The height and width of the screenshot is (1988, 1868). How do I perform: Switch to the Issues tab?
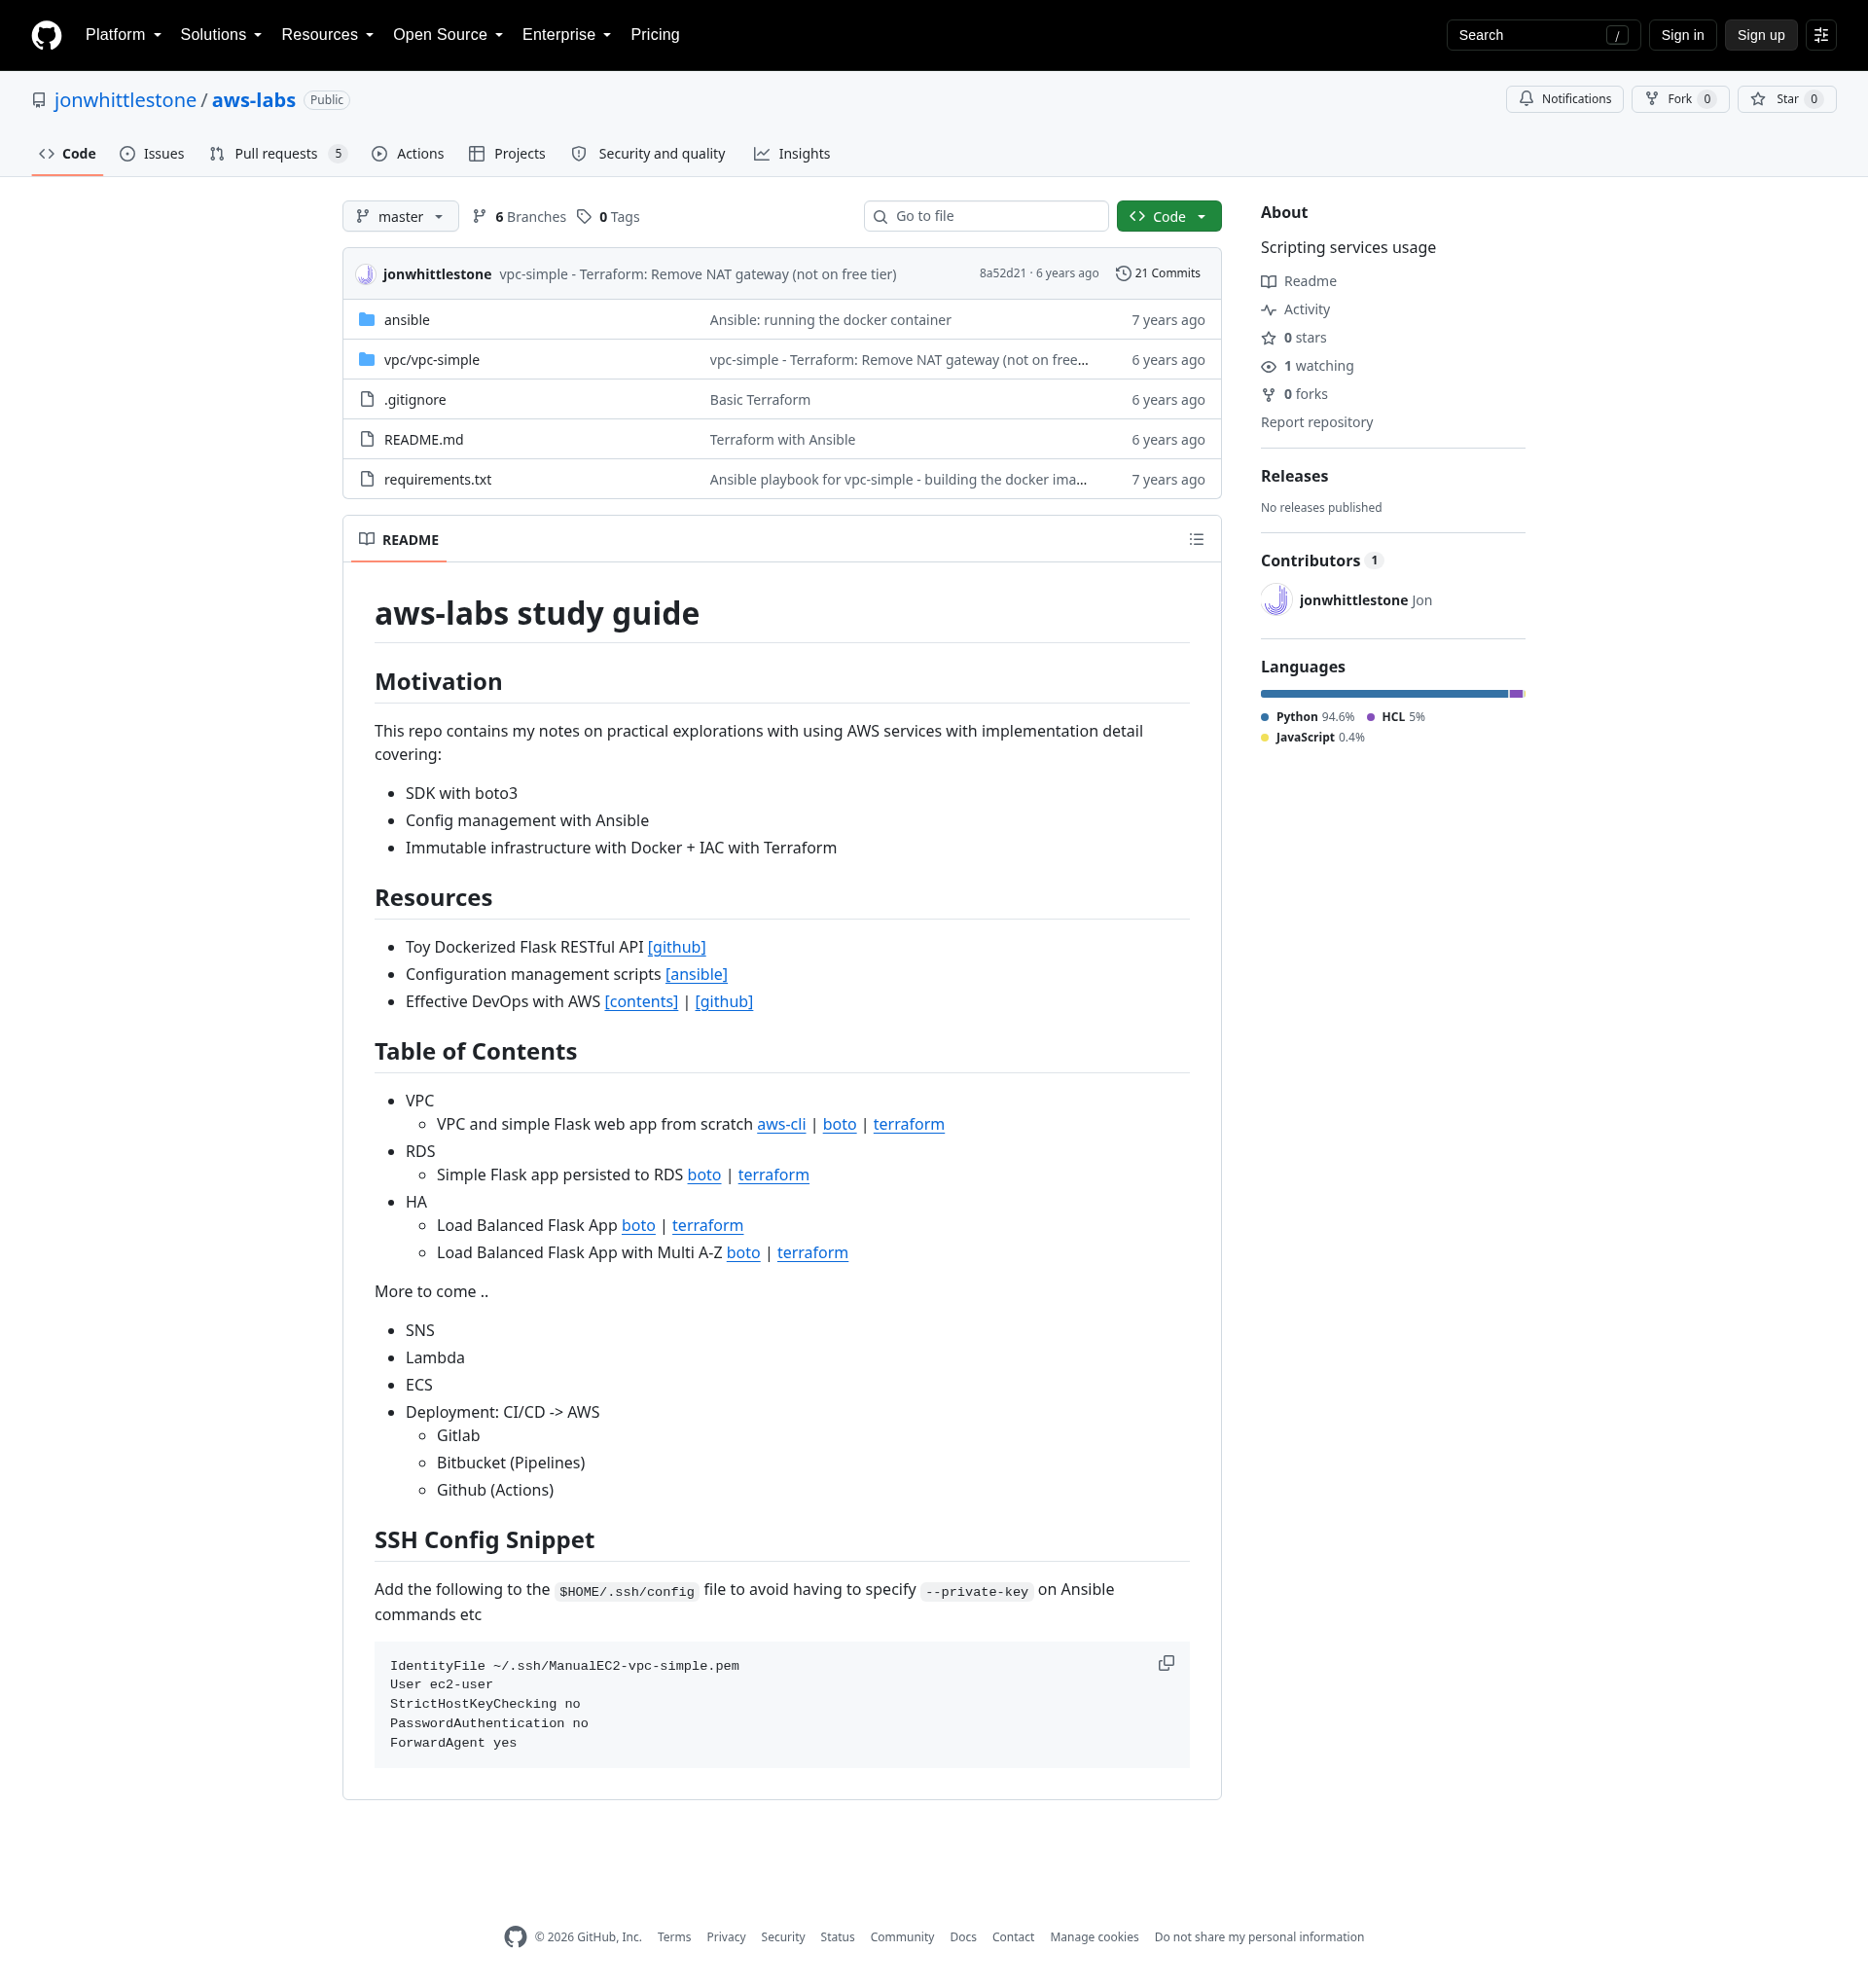click(x=152, y=154)
